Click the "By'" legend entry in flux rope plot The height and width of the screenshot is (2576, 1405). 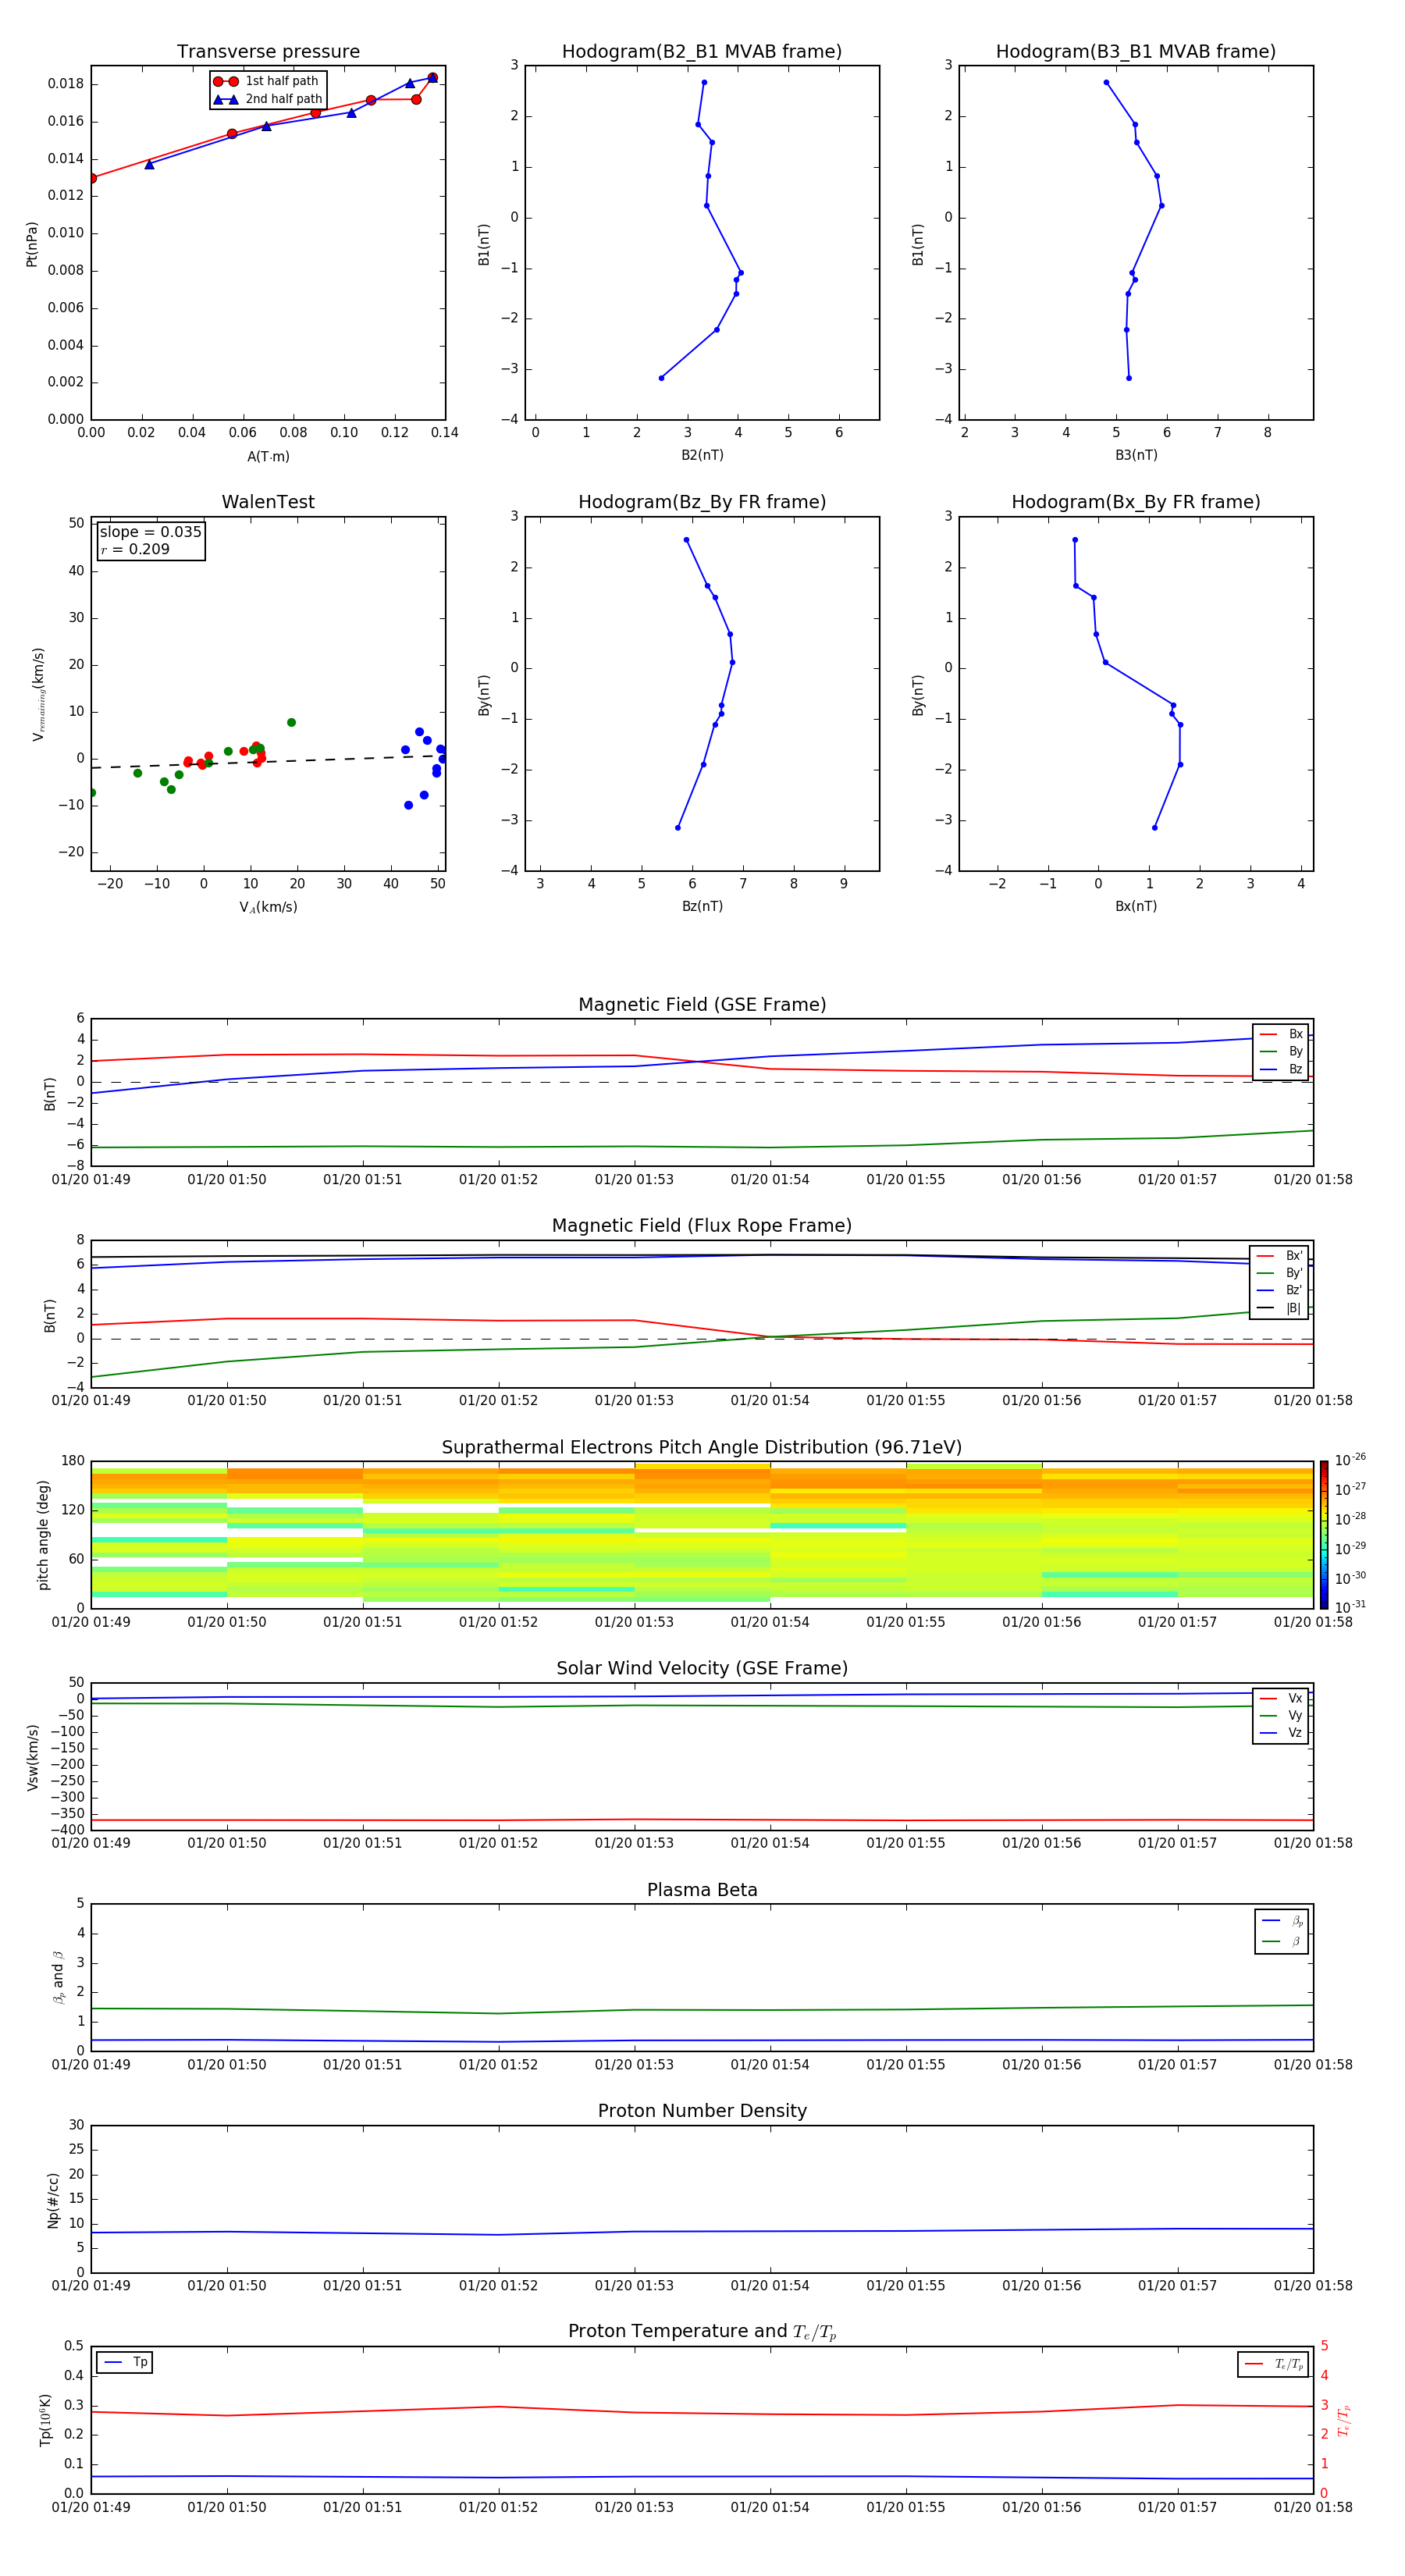coord(1280,1274)
